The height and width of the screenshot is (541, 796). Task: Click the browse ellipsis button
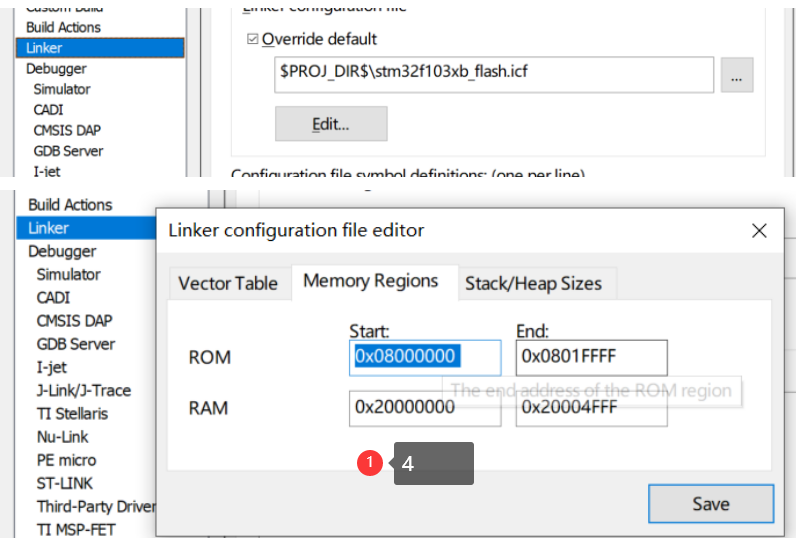736,76
